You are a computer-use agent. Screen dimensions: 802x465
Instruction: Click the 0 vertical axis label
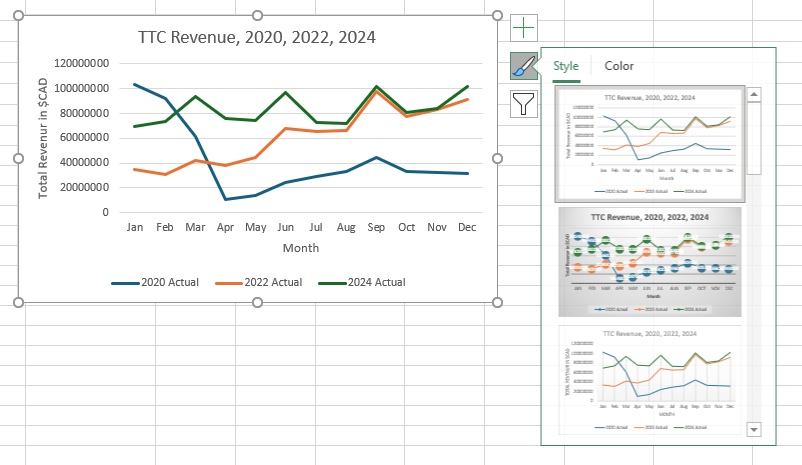pyautogui.click(x=105, y=212)
